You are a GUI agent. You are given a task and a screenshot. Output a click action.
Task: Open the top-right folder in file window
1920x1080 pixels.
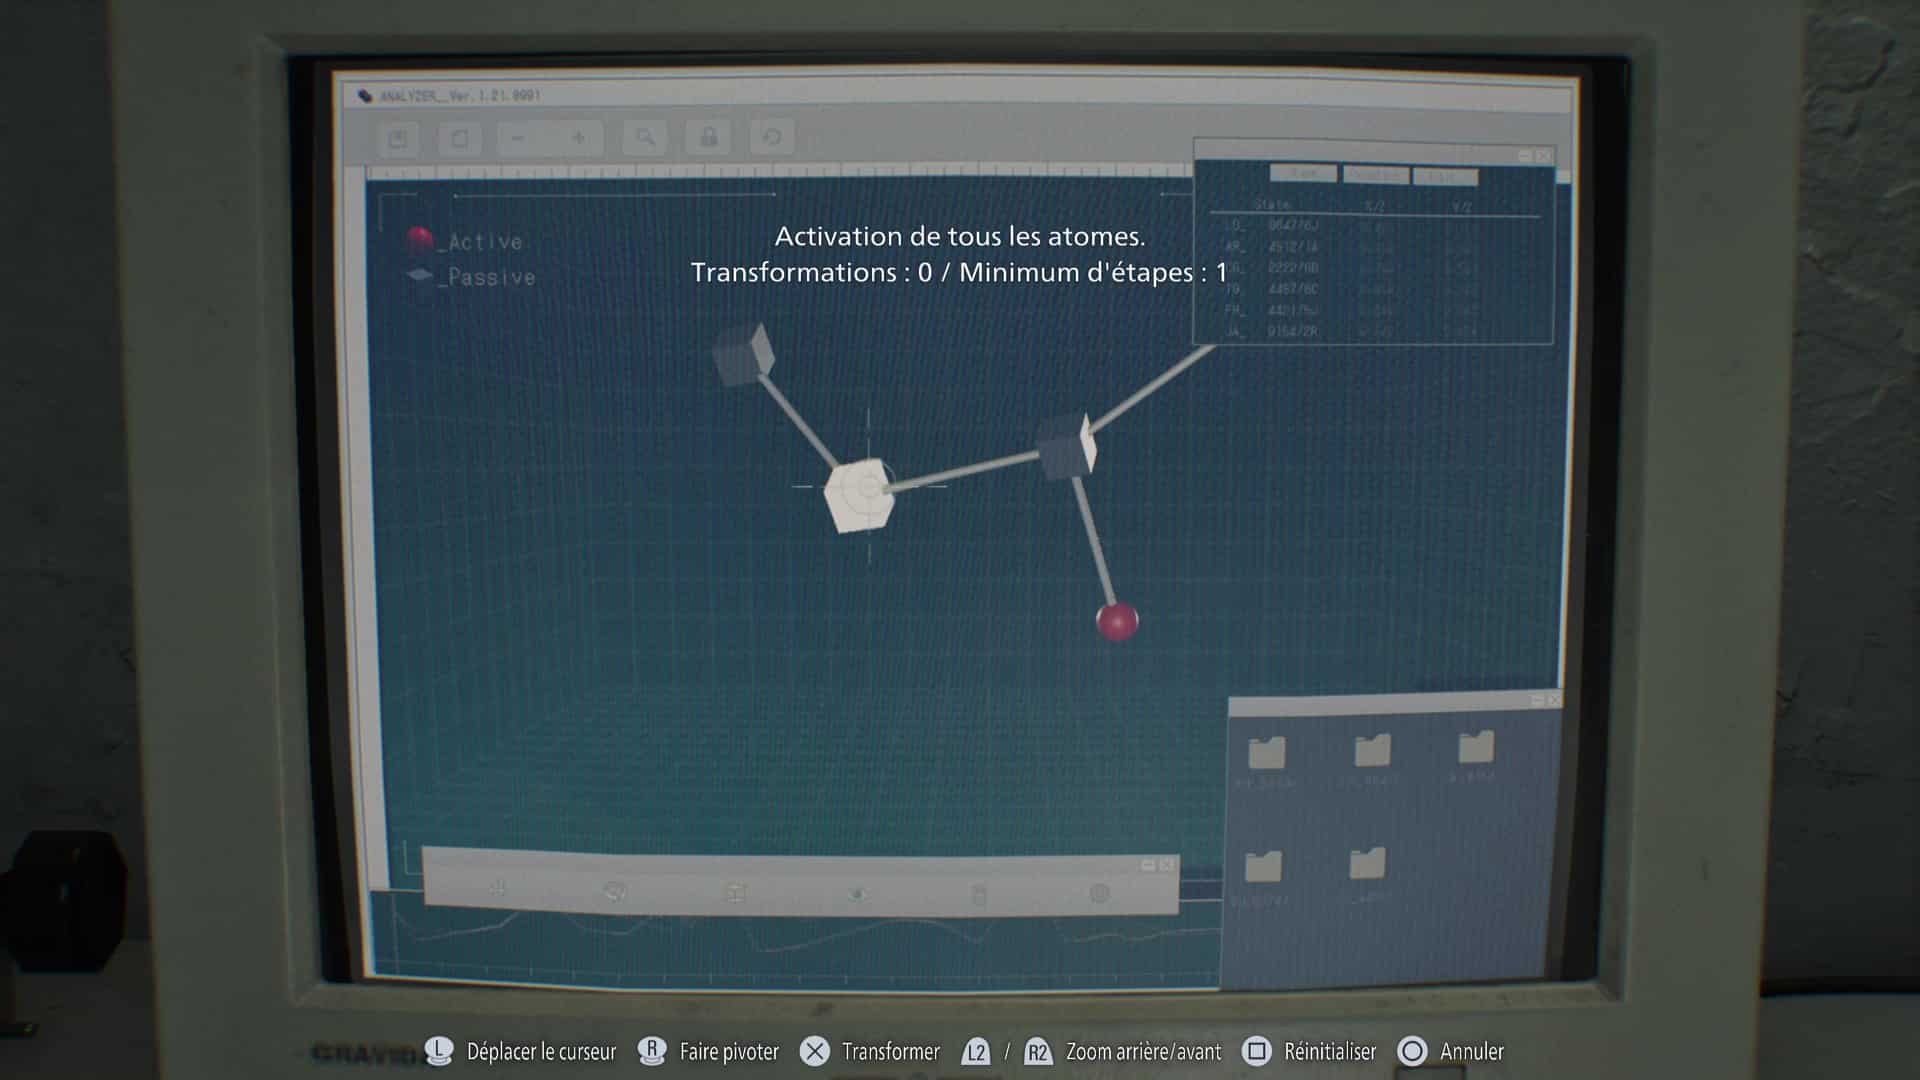[1476, 747]
